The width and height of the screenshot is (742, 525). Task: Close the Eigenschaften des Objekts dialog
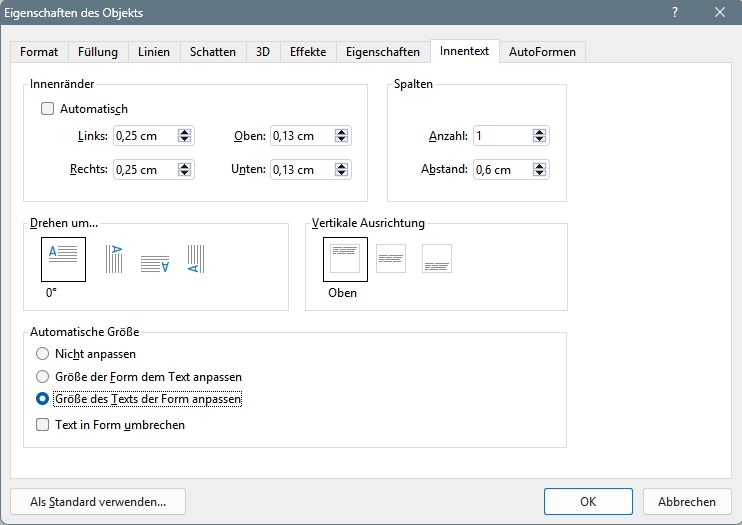[x=720, y=12]
